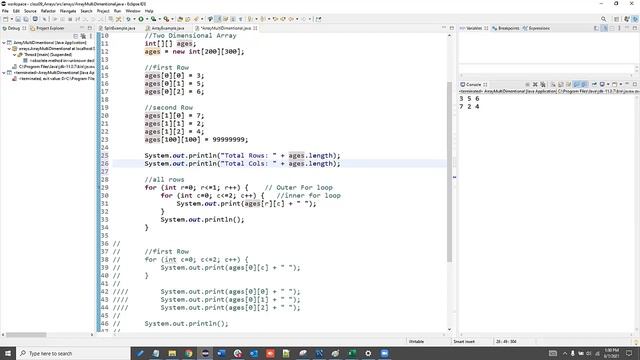640x360 pixels.
Task: Minimize the Console view
Action: click(627, 84)
